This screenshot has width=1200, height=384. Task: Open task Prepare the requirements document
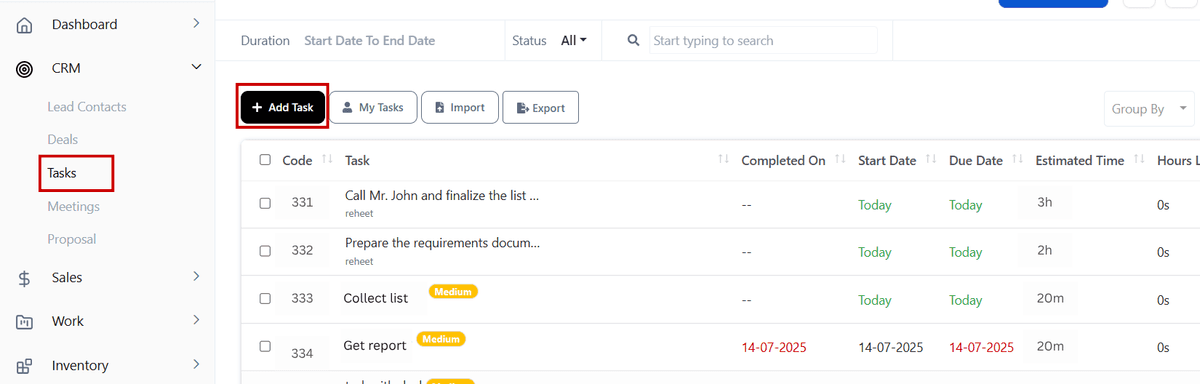(x=442, y=243)
